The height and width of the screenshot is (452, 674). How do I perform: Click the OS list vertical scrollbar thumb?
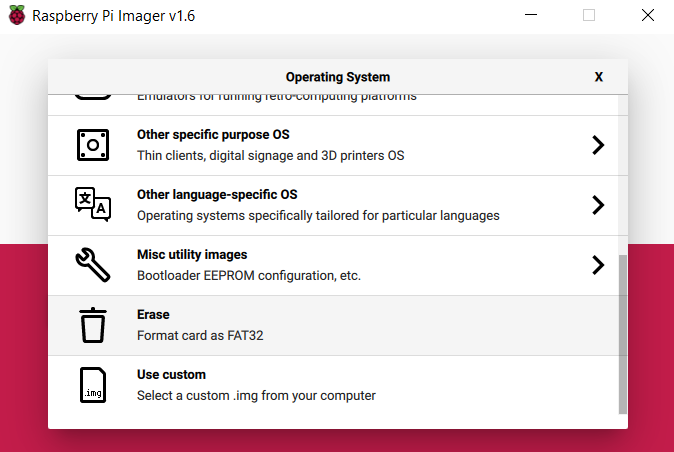[x=623, y=333]
